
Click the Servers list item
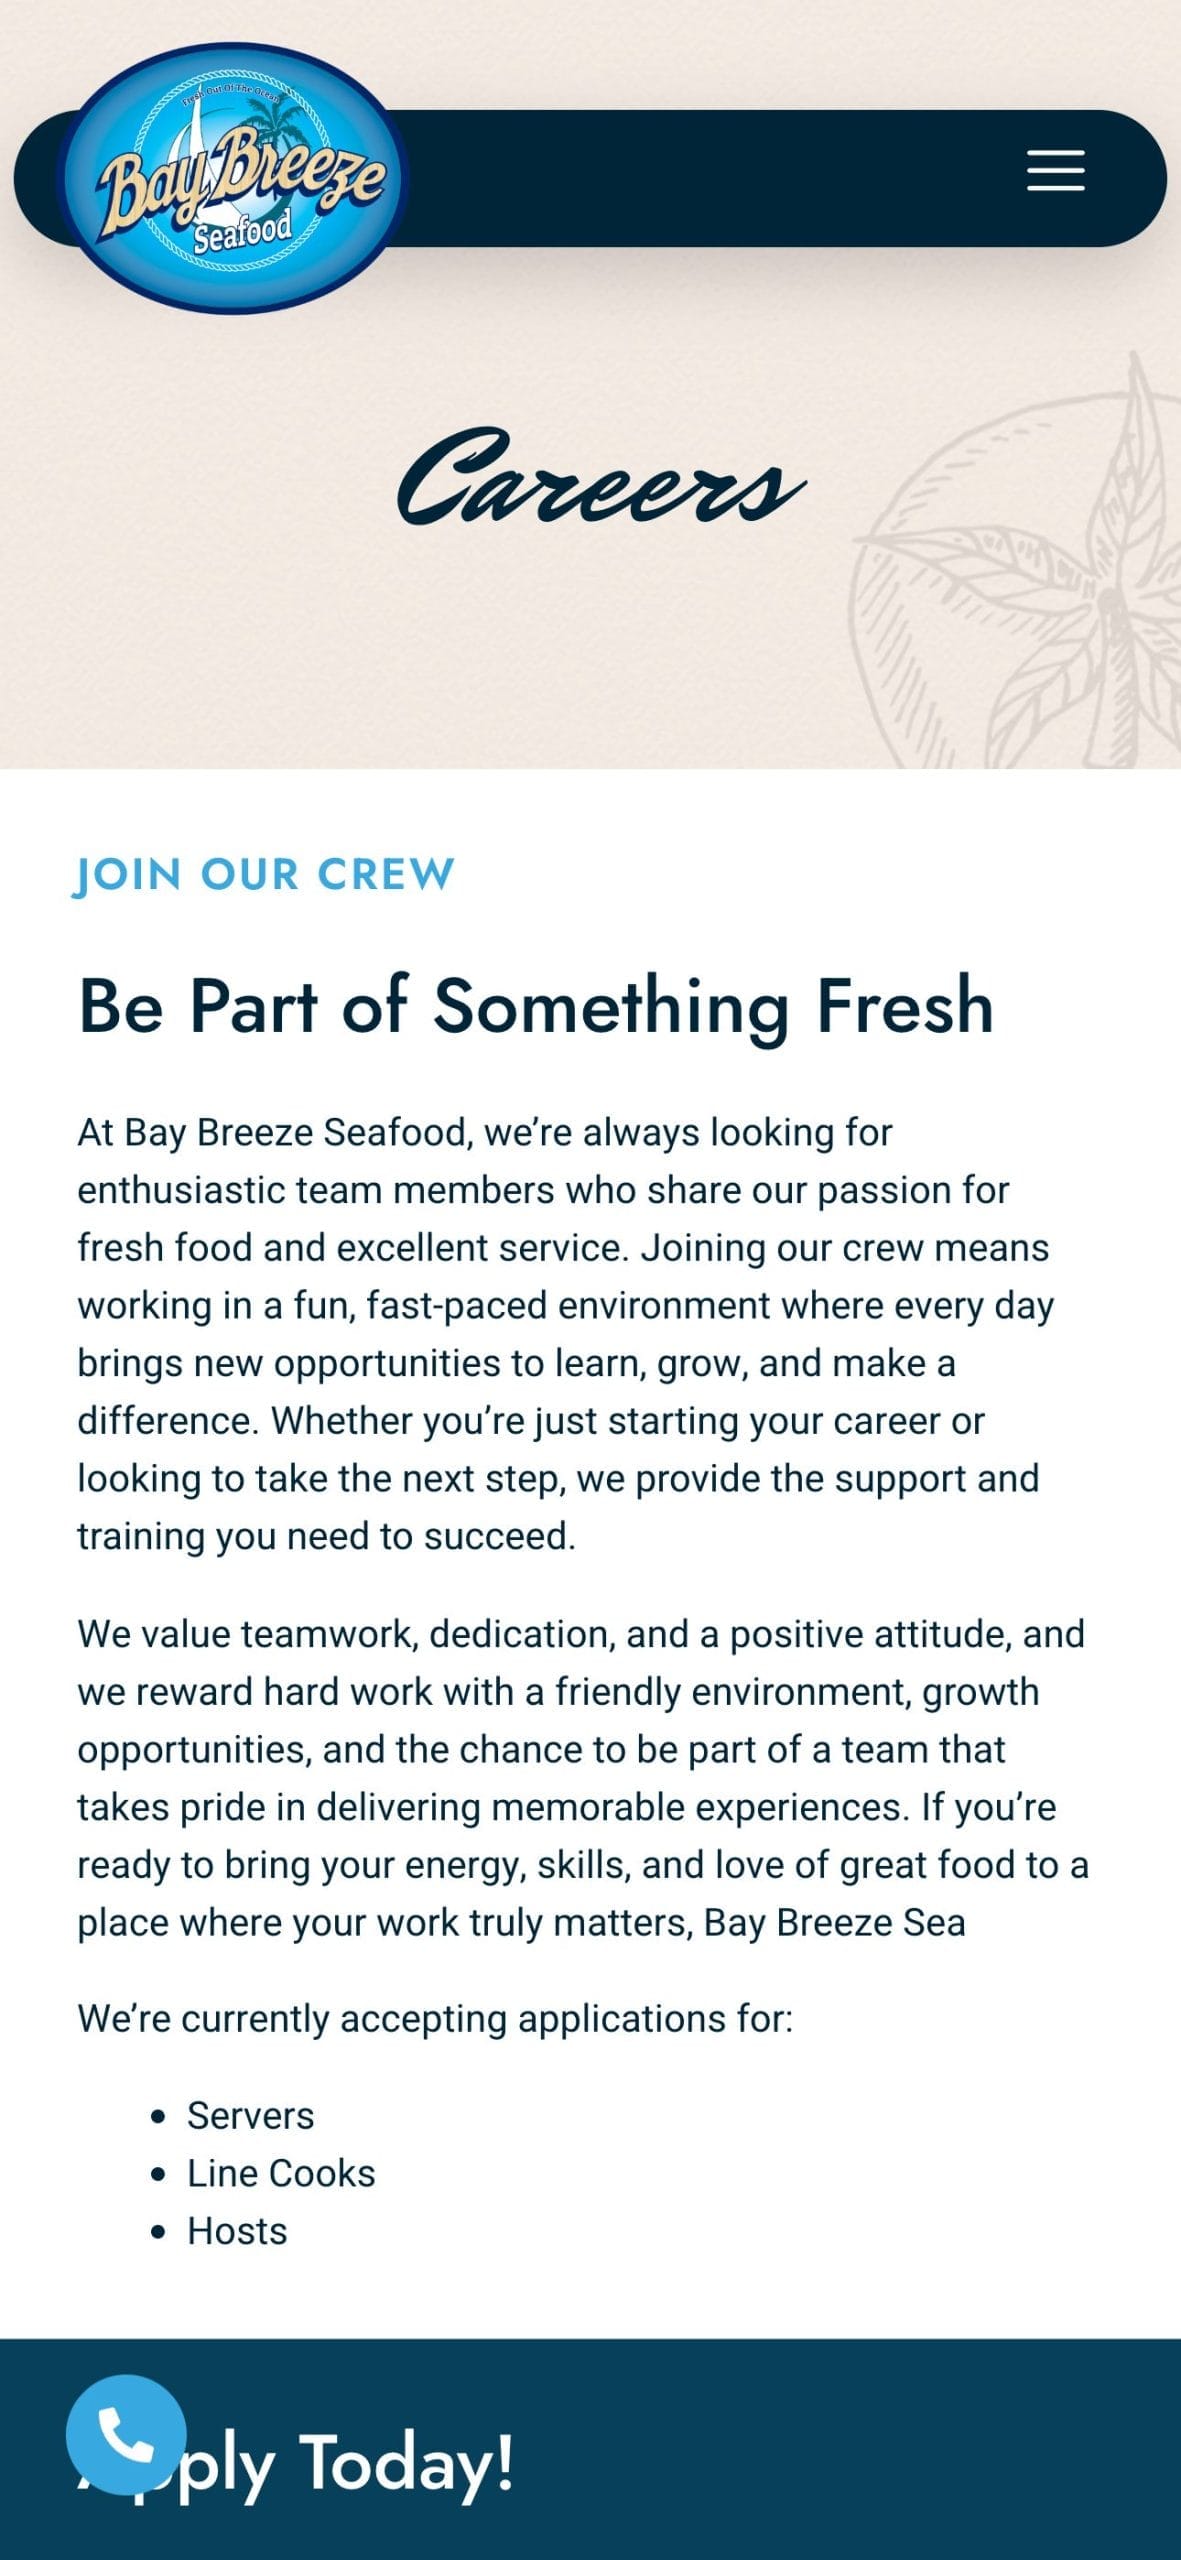coord(250,2115)
